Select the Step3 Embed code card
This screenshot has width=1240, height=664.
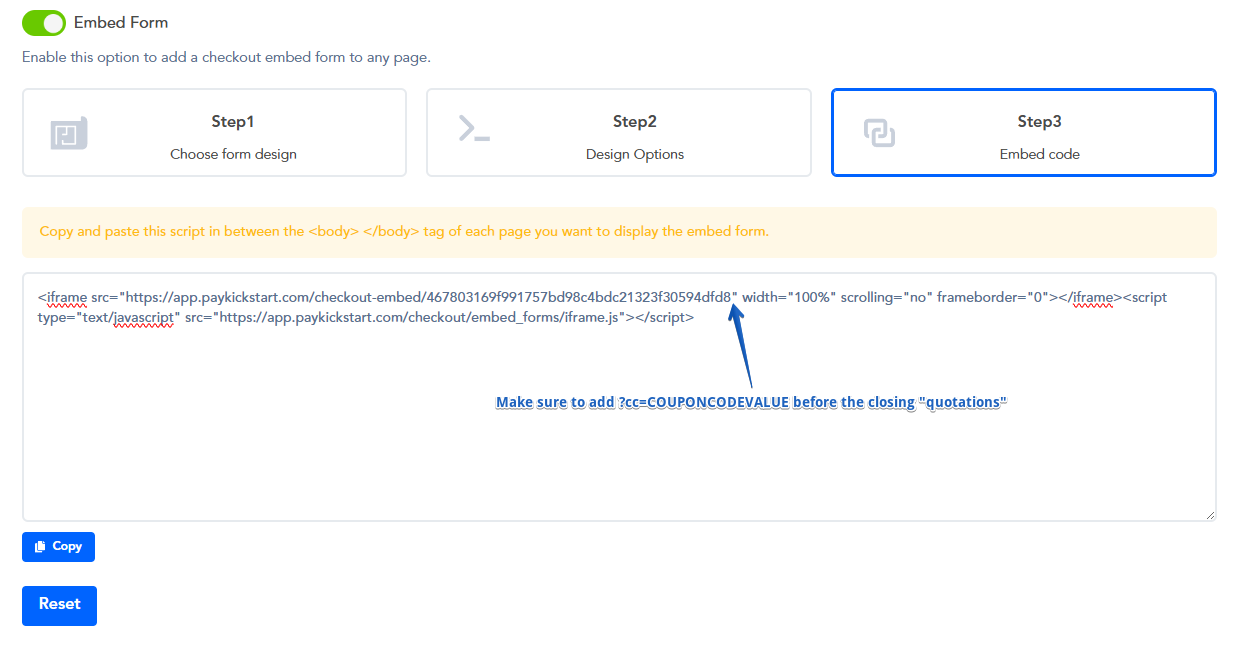pos(1024,133)
